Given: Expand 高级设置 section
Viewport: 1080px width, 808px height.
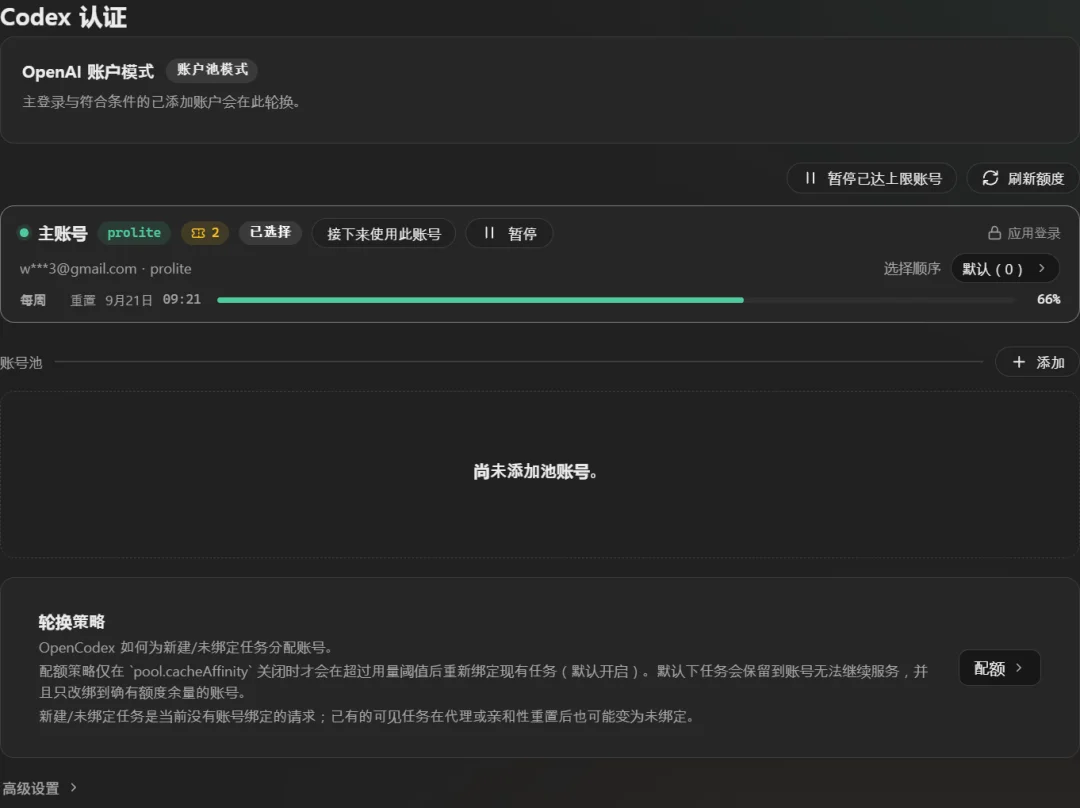Looking at the screenshot, I should click(x=39, y=787).
